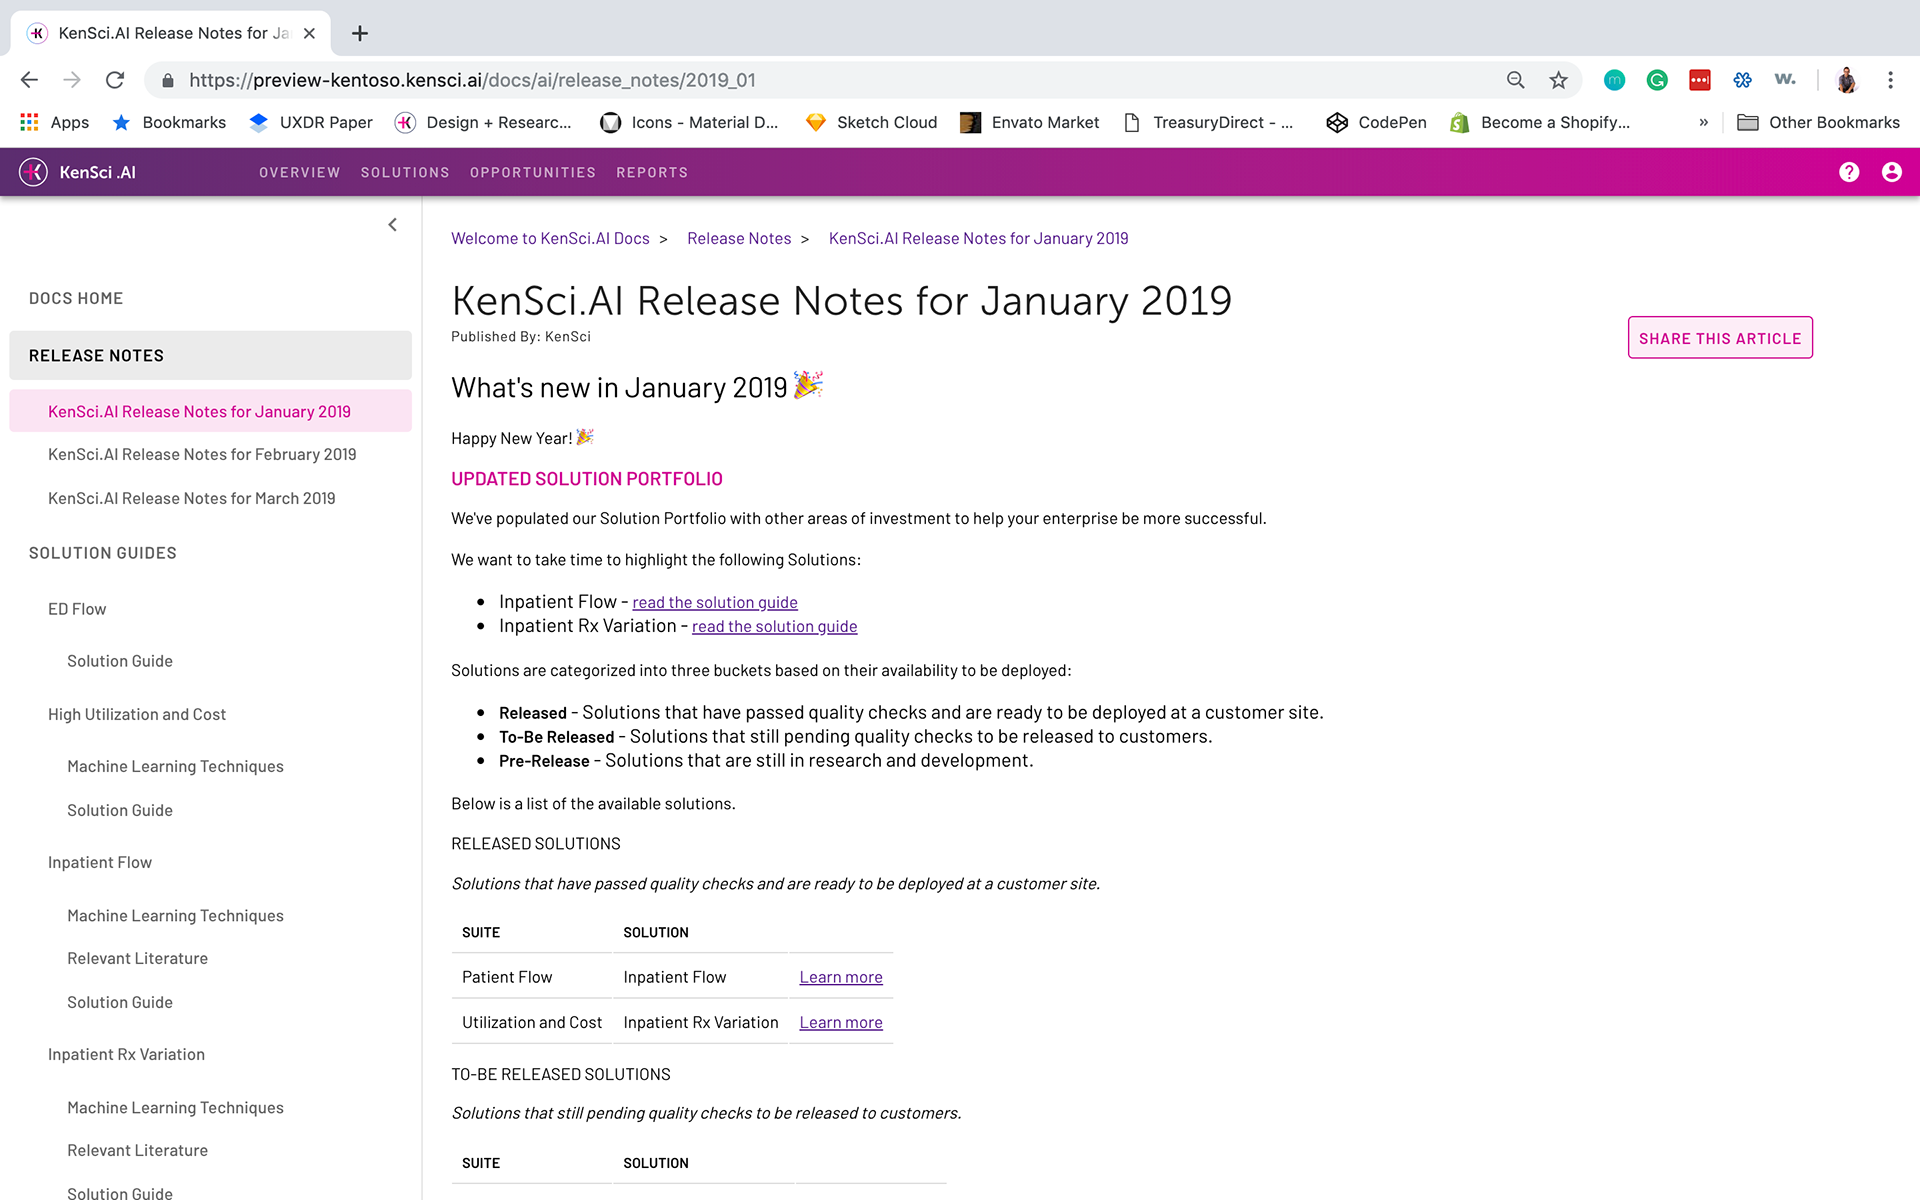Click the zoom magnifier icon in address bar
Viewport: 1920px width, 1200px height.
click(x=1516, y=80)
